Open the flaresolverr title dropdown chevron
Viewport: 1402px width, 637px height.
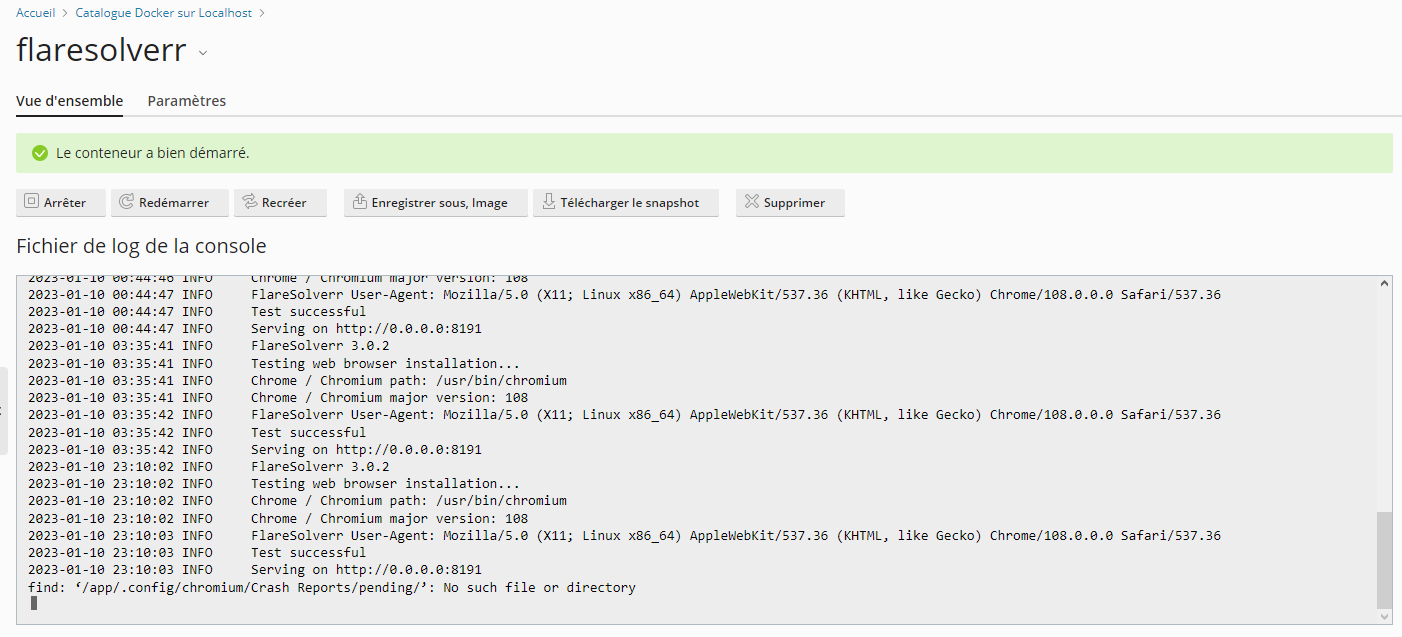[x=203, y=53]
